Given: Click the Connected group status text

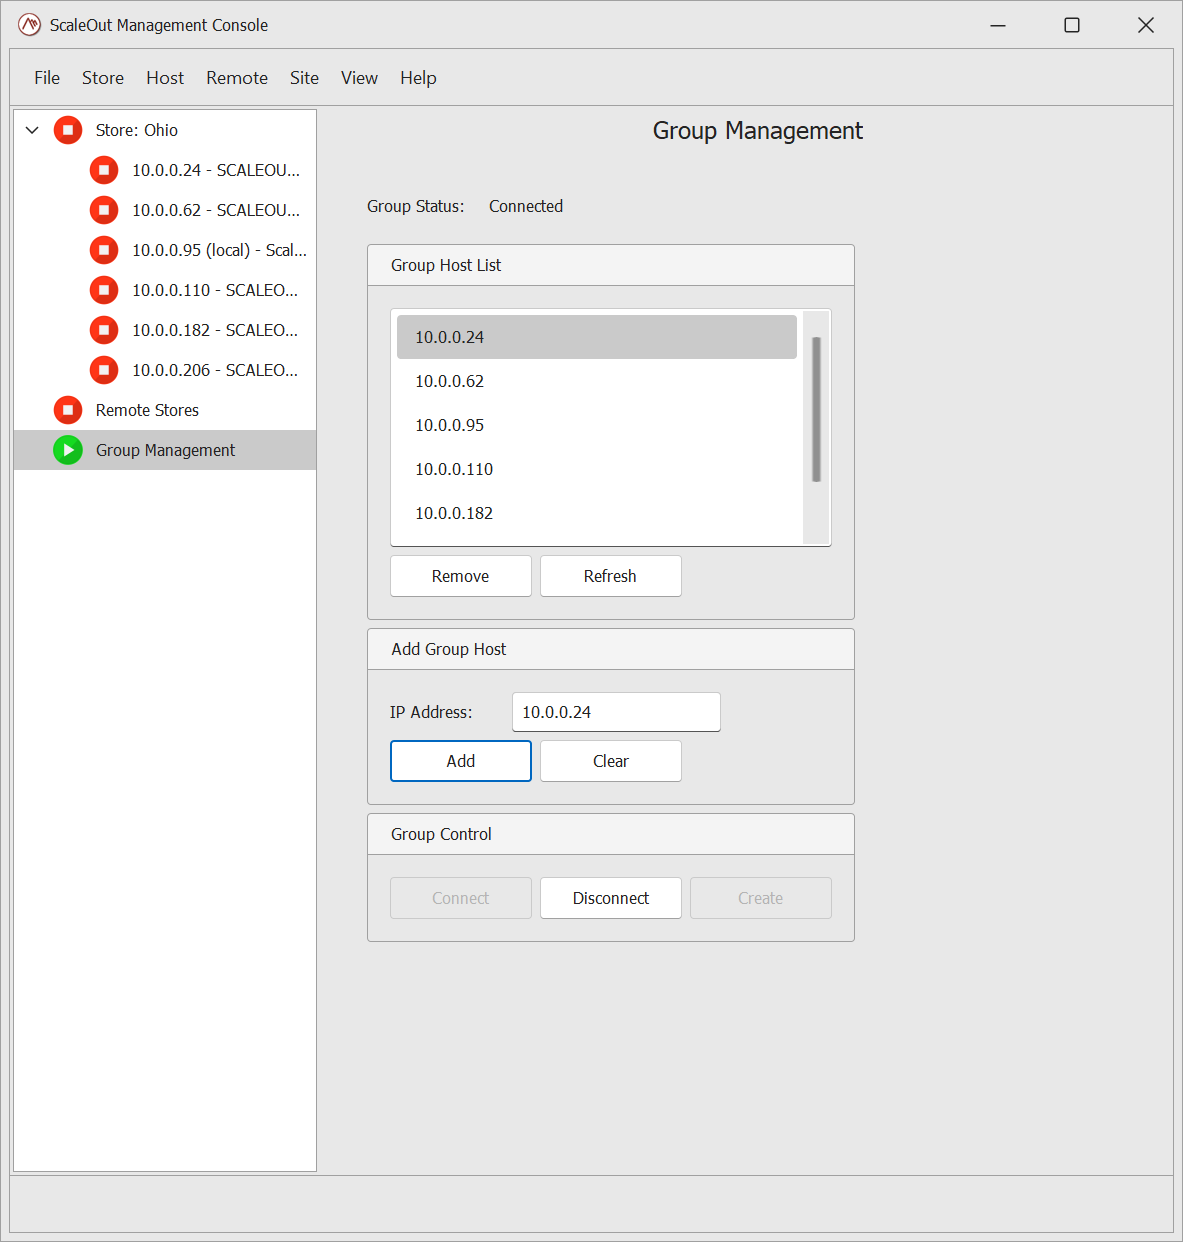Looking at the screenshot, I should (526, 206).
